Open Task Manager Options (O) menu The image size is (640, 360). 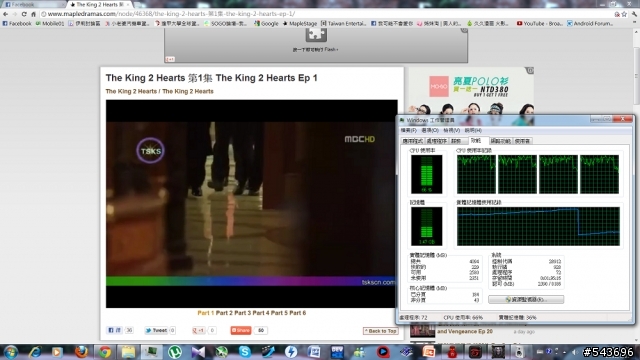(x=430, y=130)
